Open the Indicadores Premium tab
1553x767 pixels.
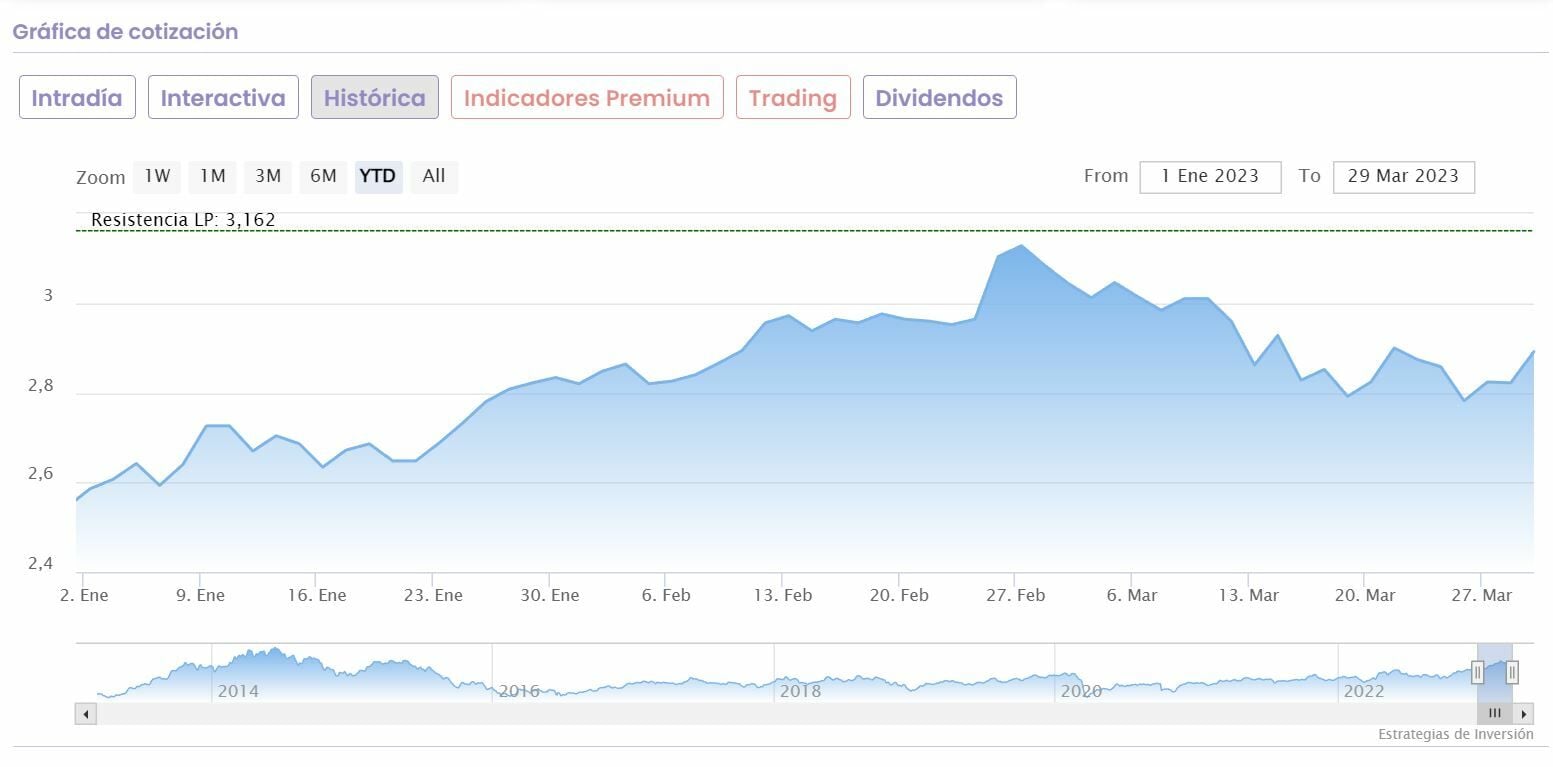[x=587, y=98]
